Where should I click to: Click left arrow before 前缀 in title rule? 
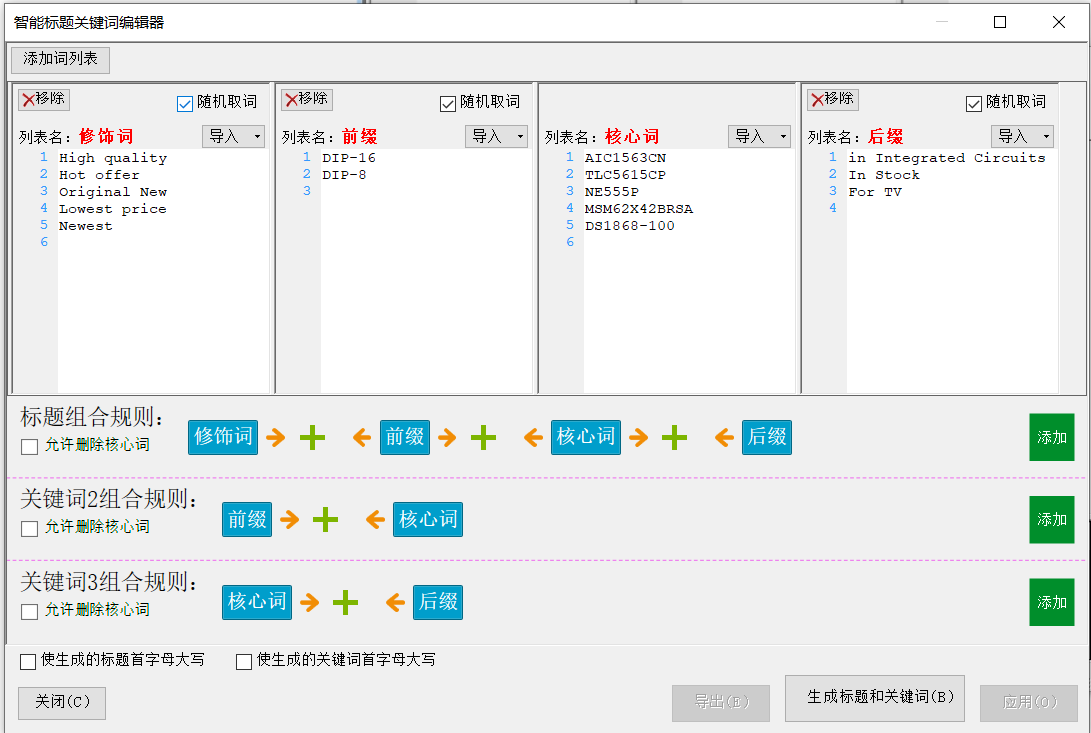tap(361, 437)
